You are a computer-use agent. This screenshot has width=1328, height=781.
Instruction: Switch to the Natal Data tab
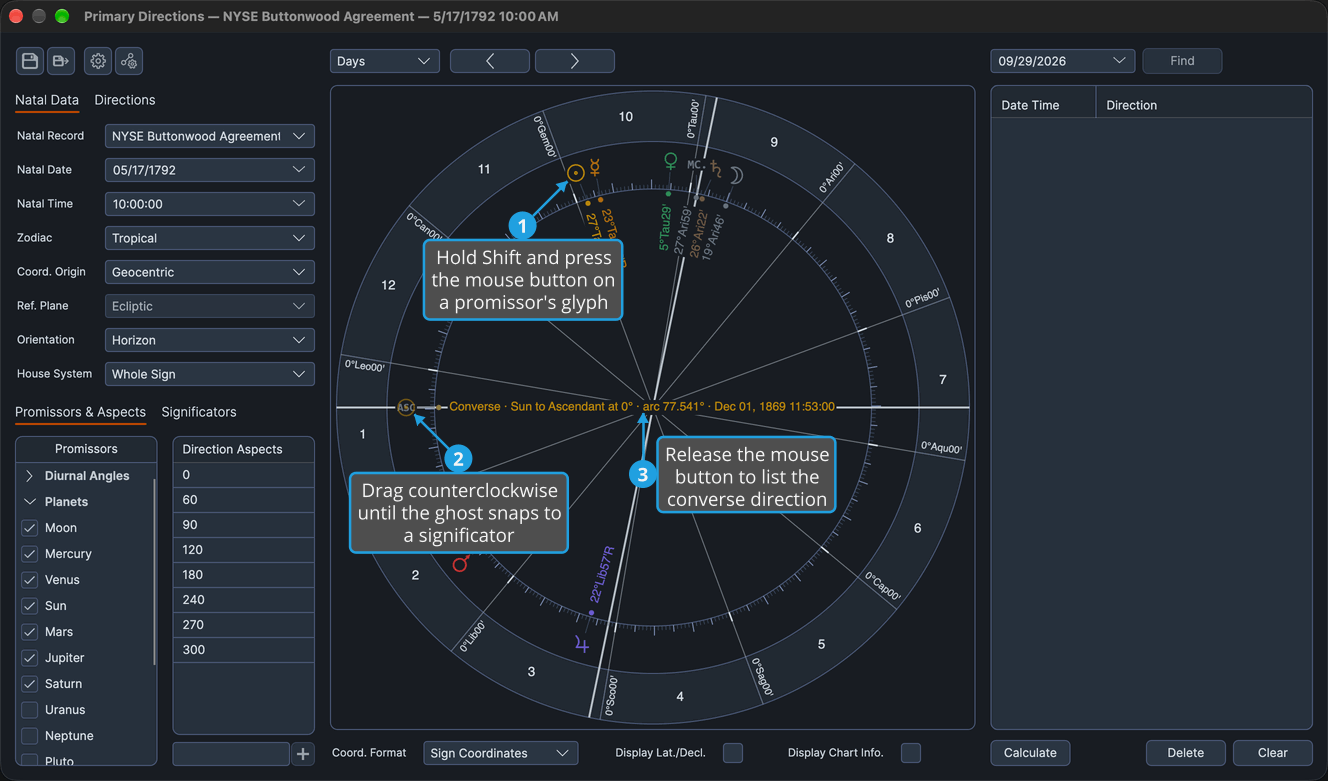pos(47,100)
